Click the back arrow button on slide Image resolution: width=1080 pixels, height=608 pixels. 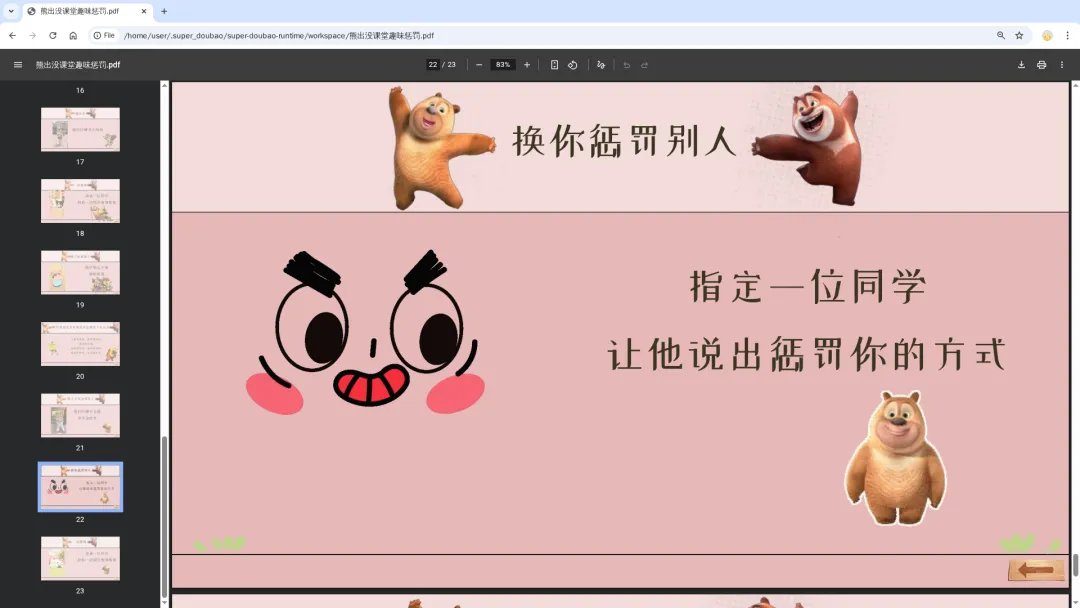pos(1035,570)
